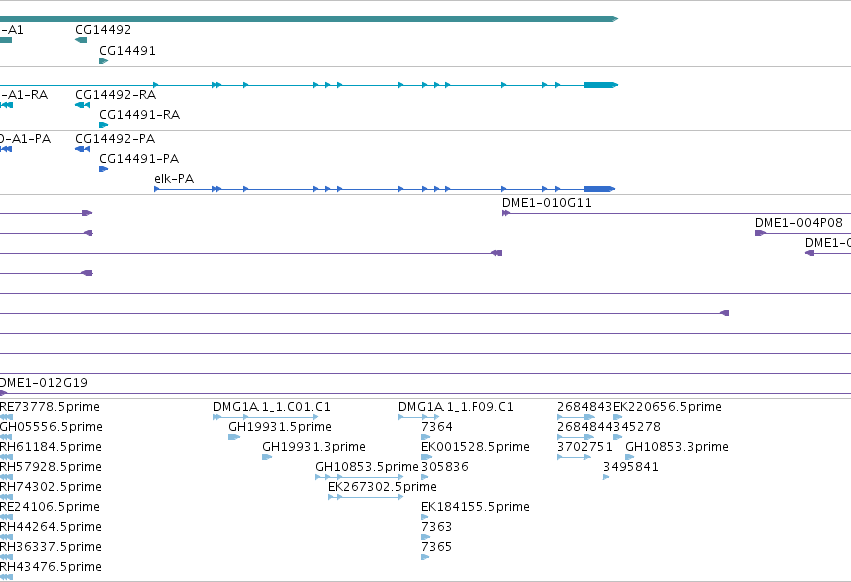Select the CG14491-RA transcript label
Image resolution: width=851 pixels, height=582 pixels.
click(x=139, y=115)
